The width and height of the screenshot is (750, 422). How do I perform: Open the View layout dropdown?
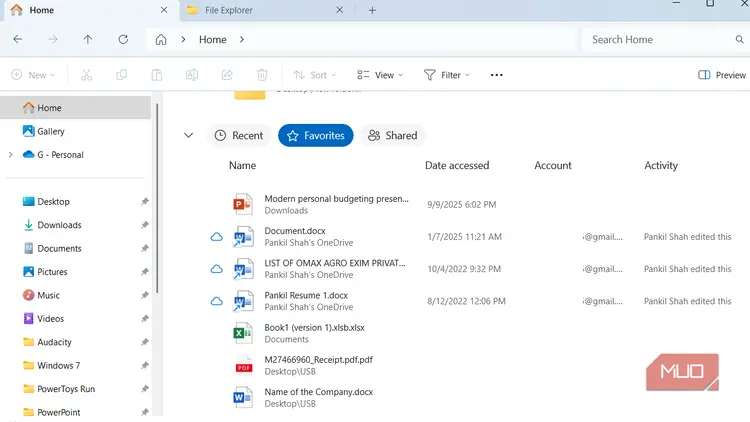[x=380, y=75]
